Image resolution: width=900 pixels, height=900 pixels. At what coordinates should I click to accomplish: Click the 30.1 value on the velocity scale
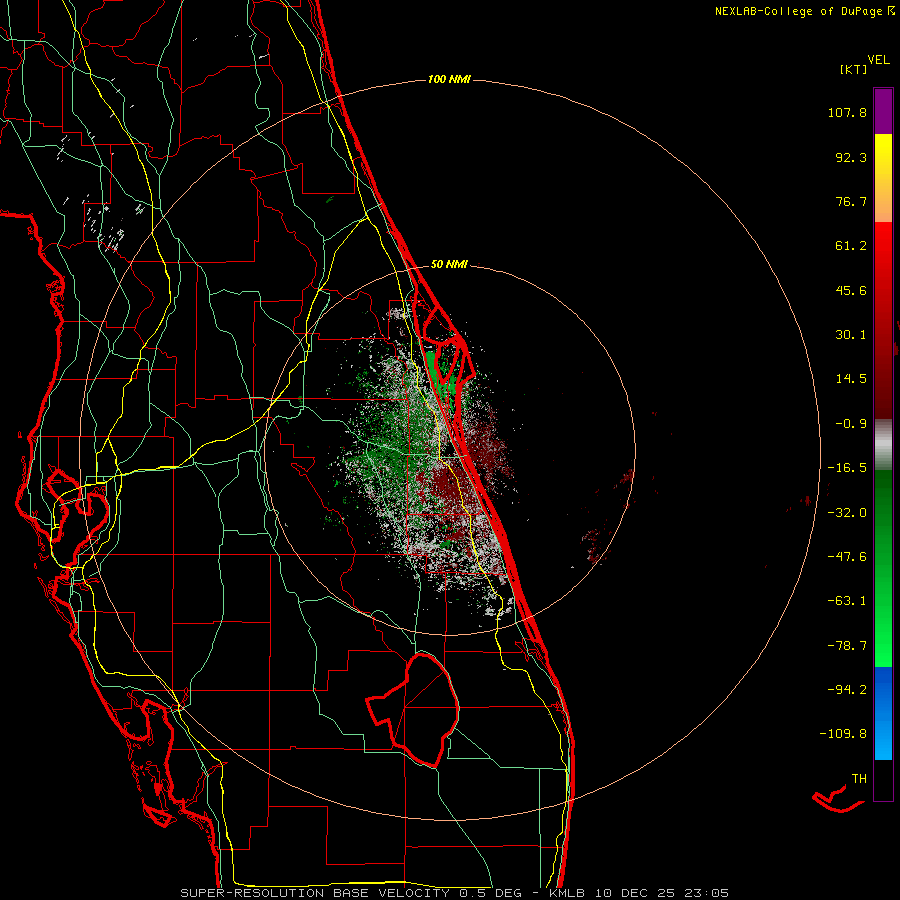coord(851,335)
